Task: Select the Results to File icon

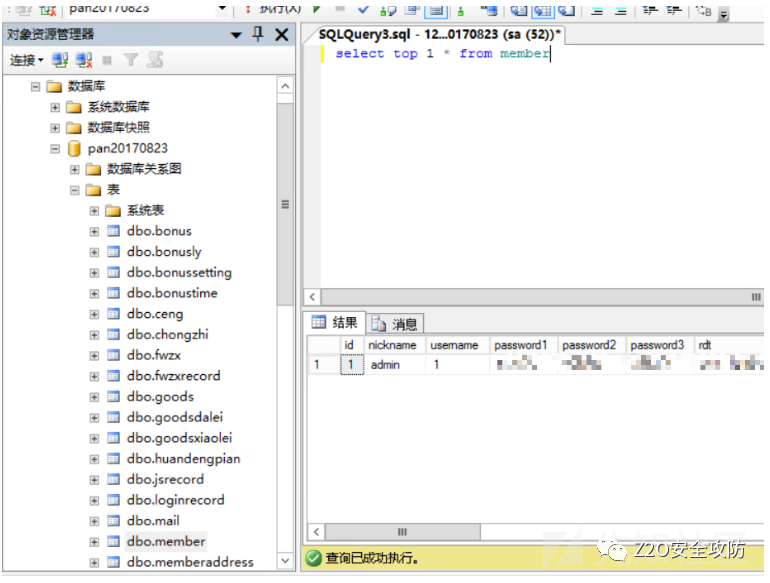Action: pos(566,9)
